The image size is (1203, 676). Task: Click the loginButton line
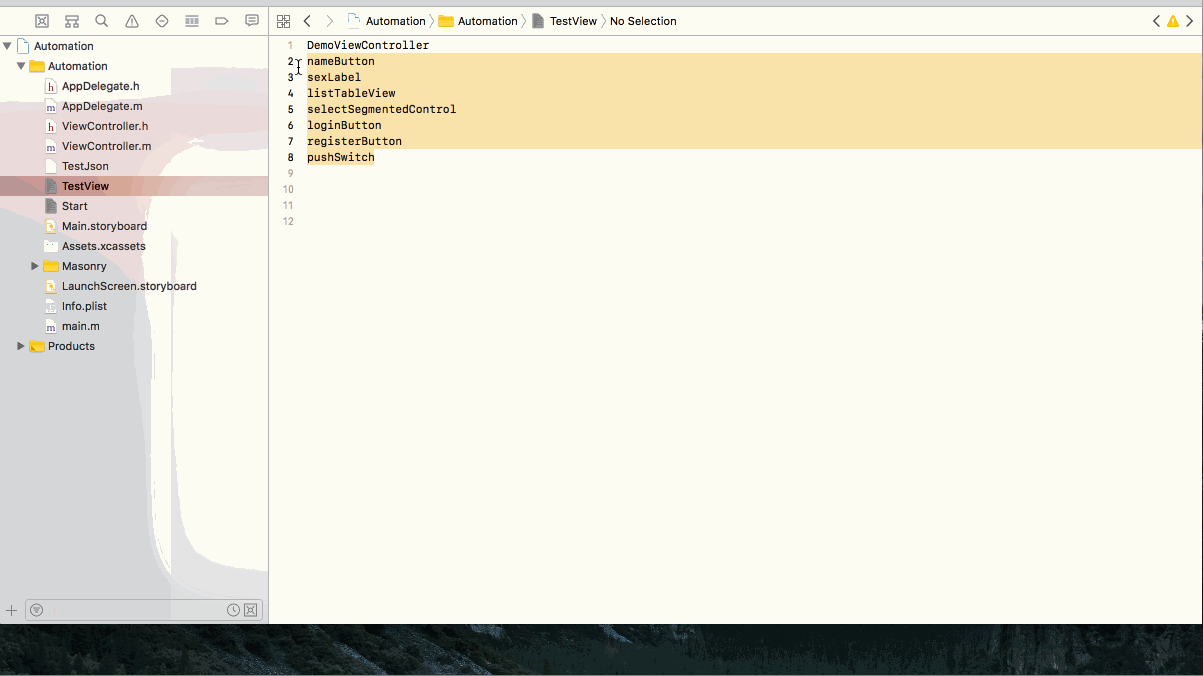pyautogui.click(x=344, y=125)
